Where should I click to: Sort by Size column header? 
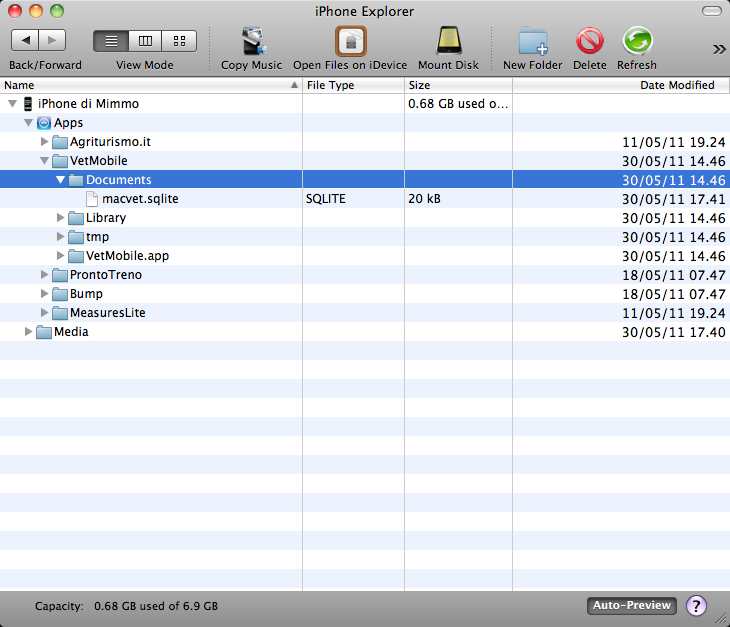(458, 85)
